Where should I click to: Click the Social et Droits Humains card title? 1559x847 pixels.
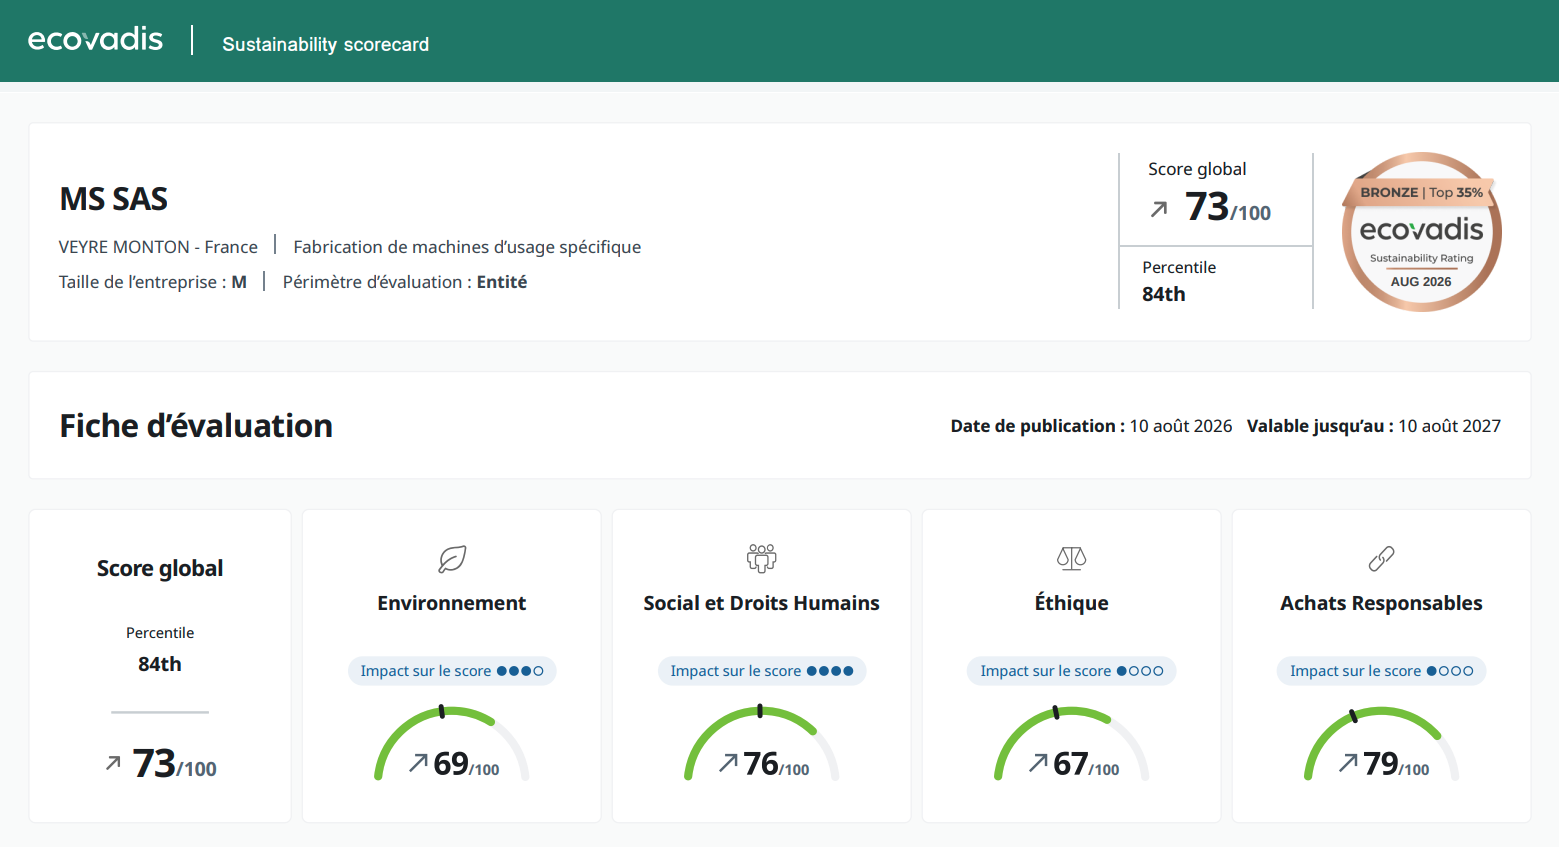tap(762, 603)
